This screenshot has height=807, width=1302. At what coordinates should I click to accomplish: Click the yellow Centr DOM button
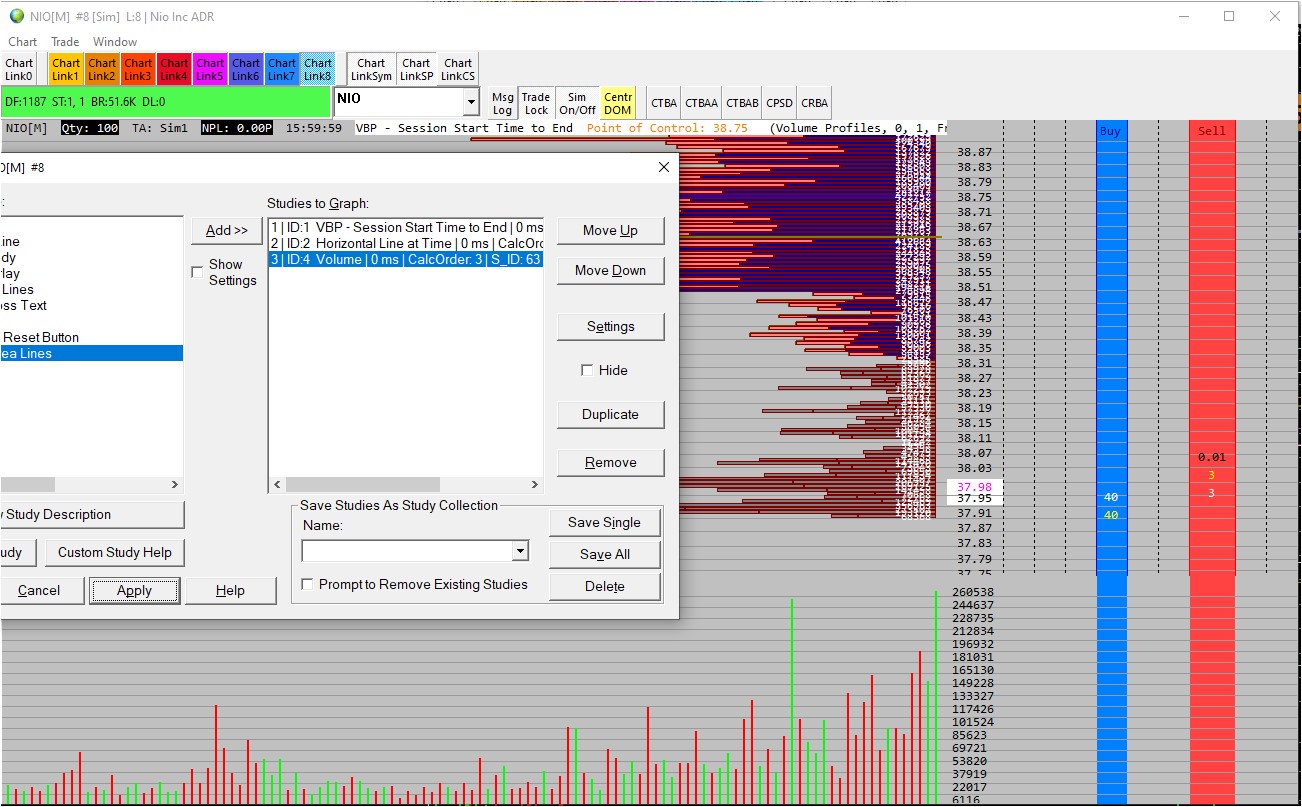[618, 103]
